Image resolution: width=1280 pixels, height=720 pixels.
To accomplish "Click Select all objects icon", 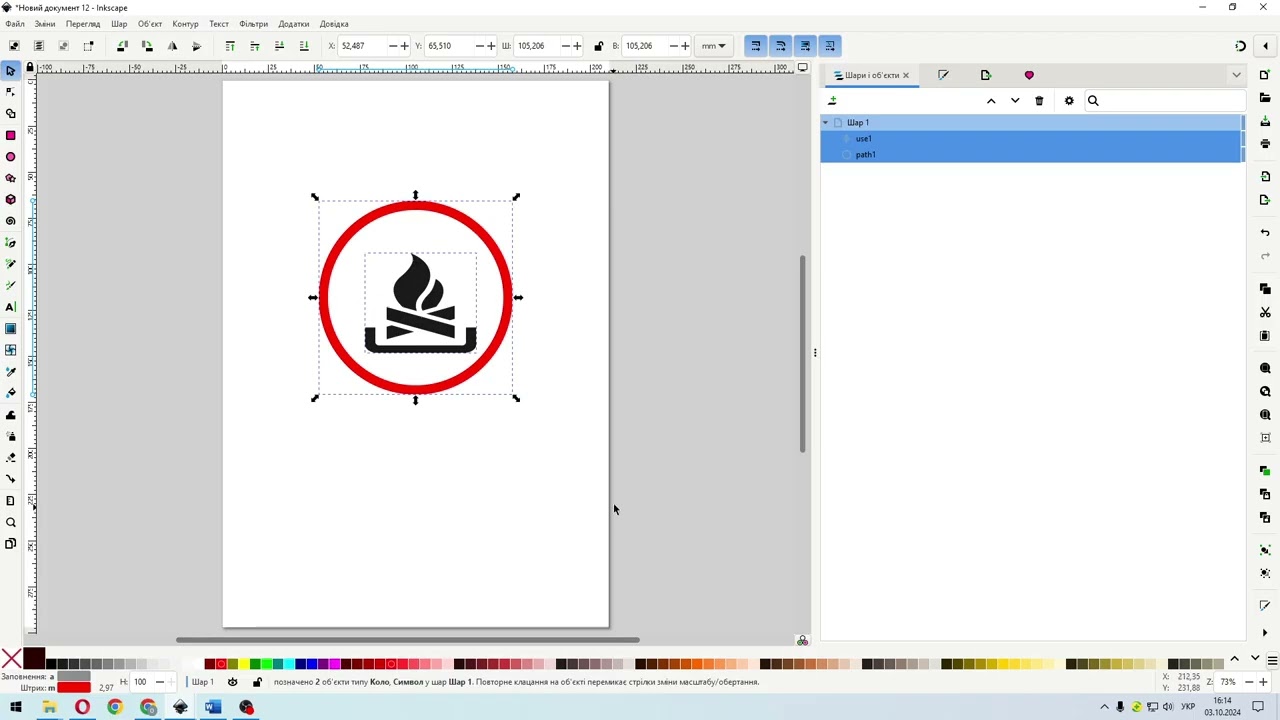I will 14,46.
